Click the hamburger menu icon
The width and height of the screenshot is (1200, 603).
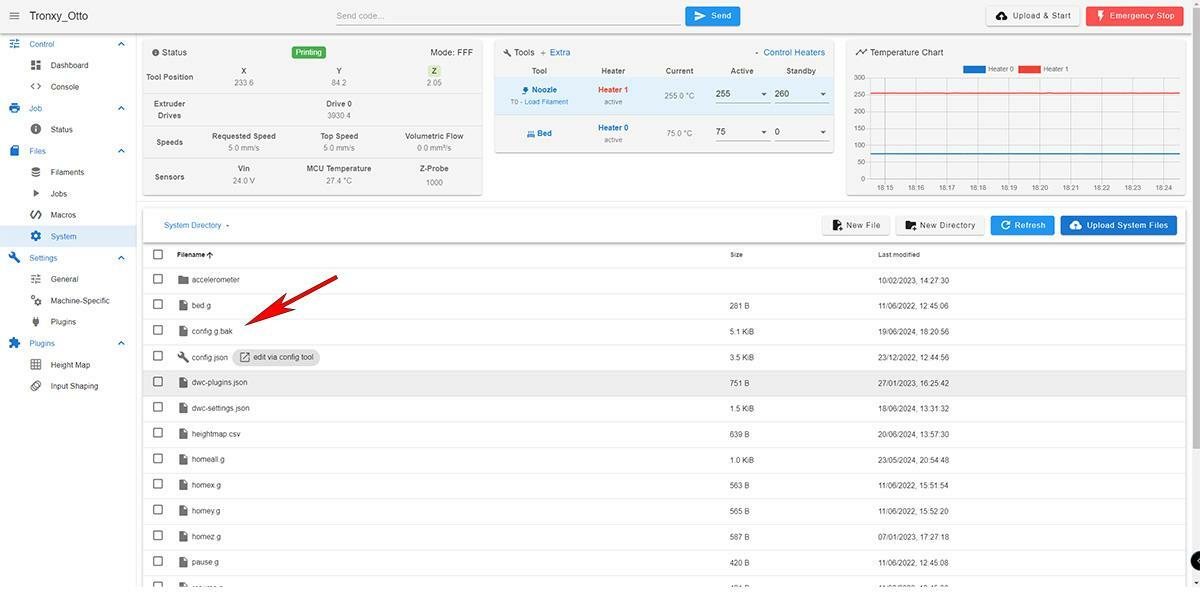click(x=14, y=16)
